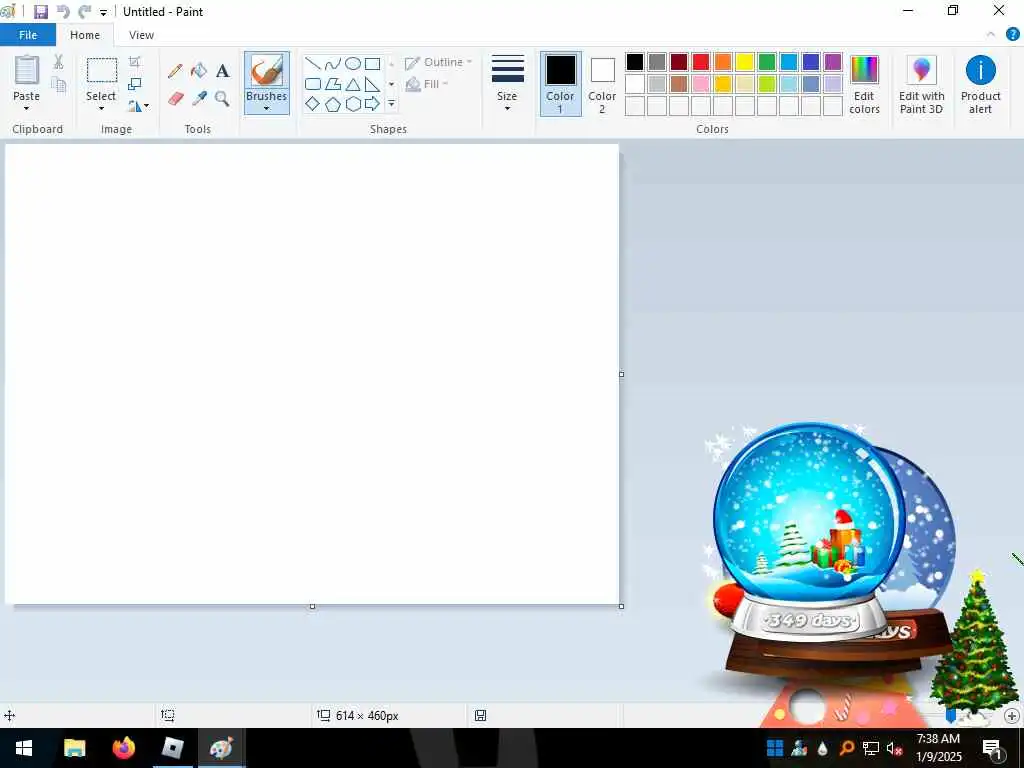Click the Copy icon in Clipboard group
This screenshot has width=1024, height=768.
58,84
